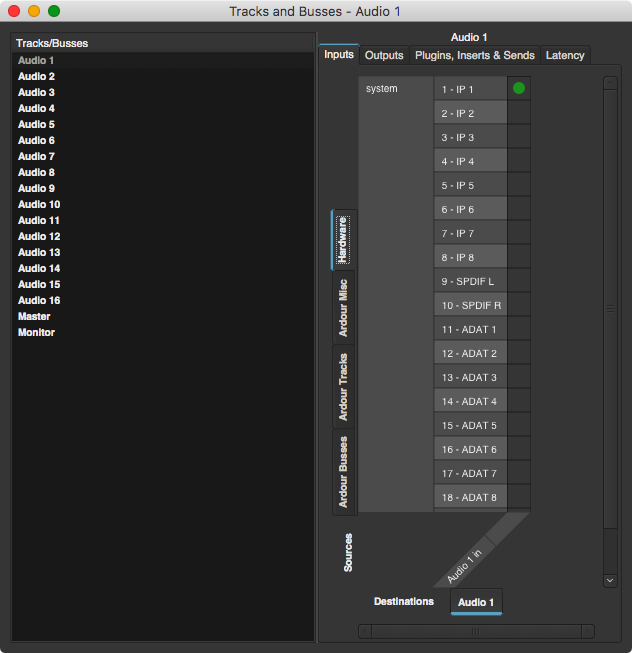Open the Ardour Tracks vertical tab
Viewport: 632px width, 653px height.
[343, 386]
